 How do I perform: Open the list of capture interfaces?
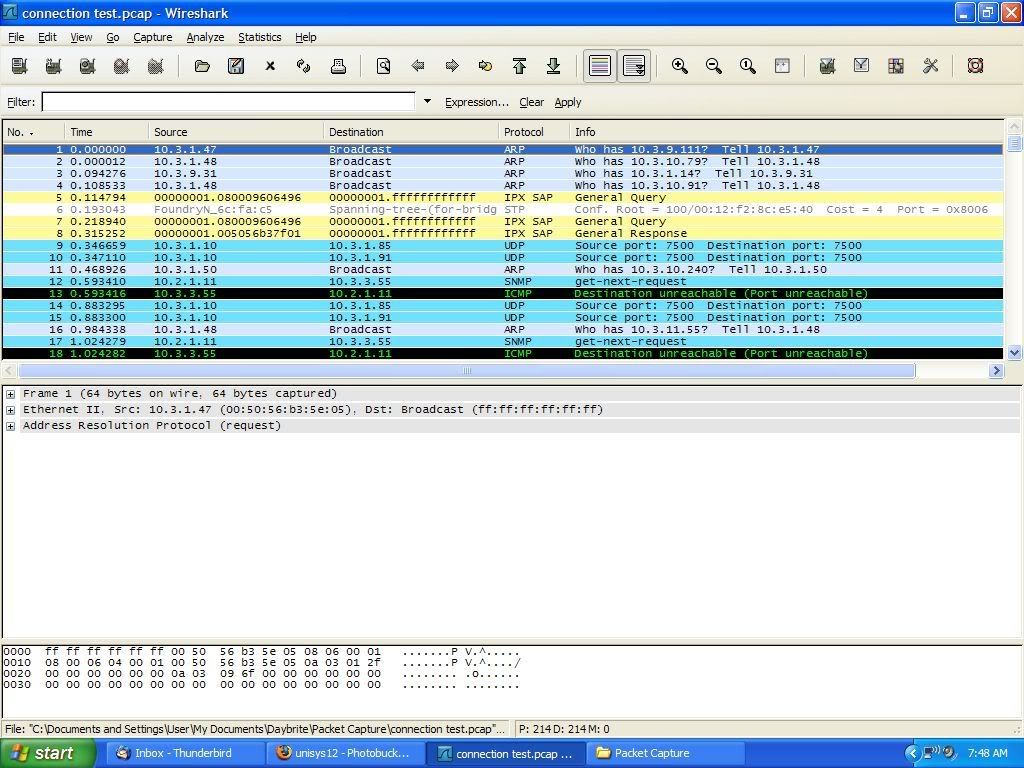pos(20,66)
